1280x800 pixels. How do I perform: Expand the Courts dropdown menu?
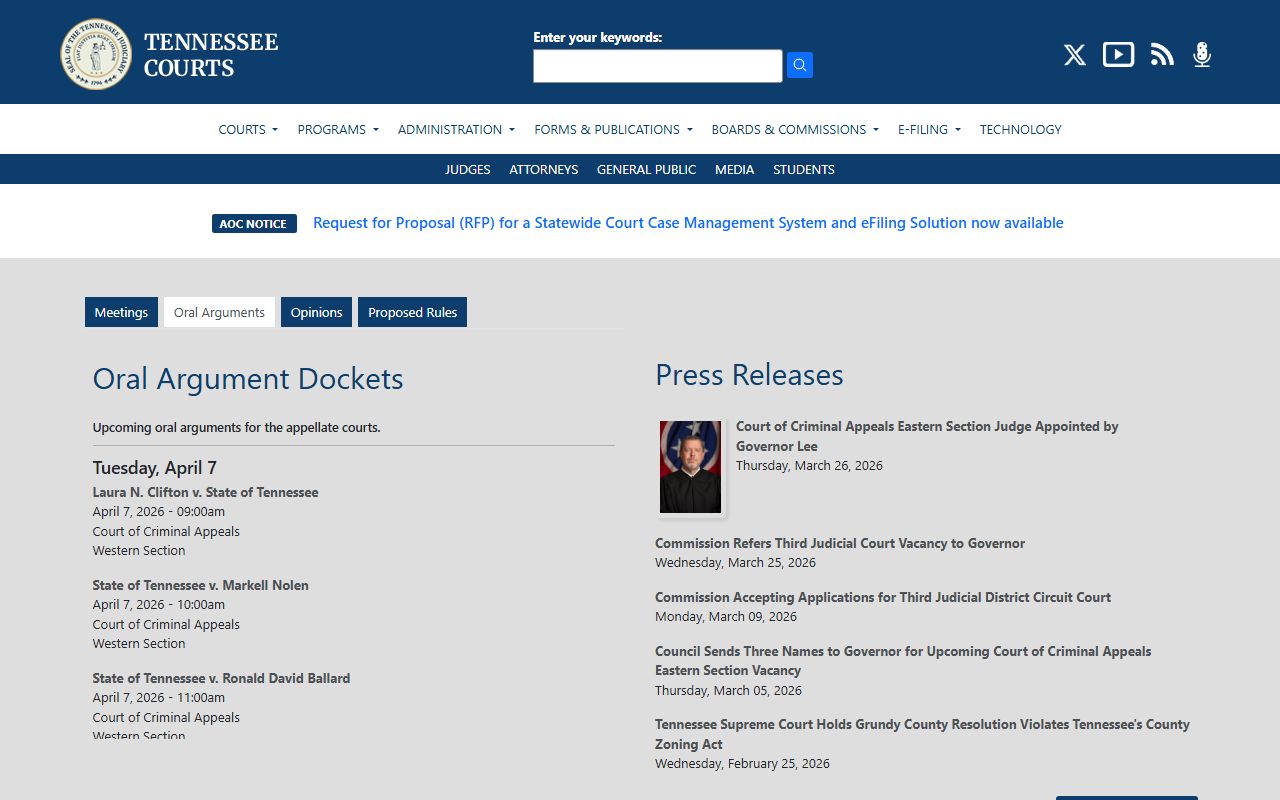[248, 129]
